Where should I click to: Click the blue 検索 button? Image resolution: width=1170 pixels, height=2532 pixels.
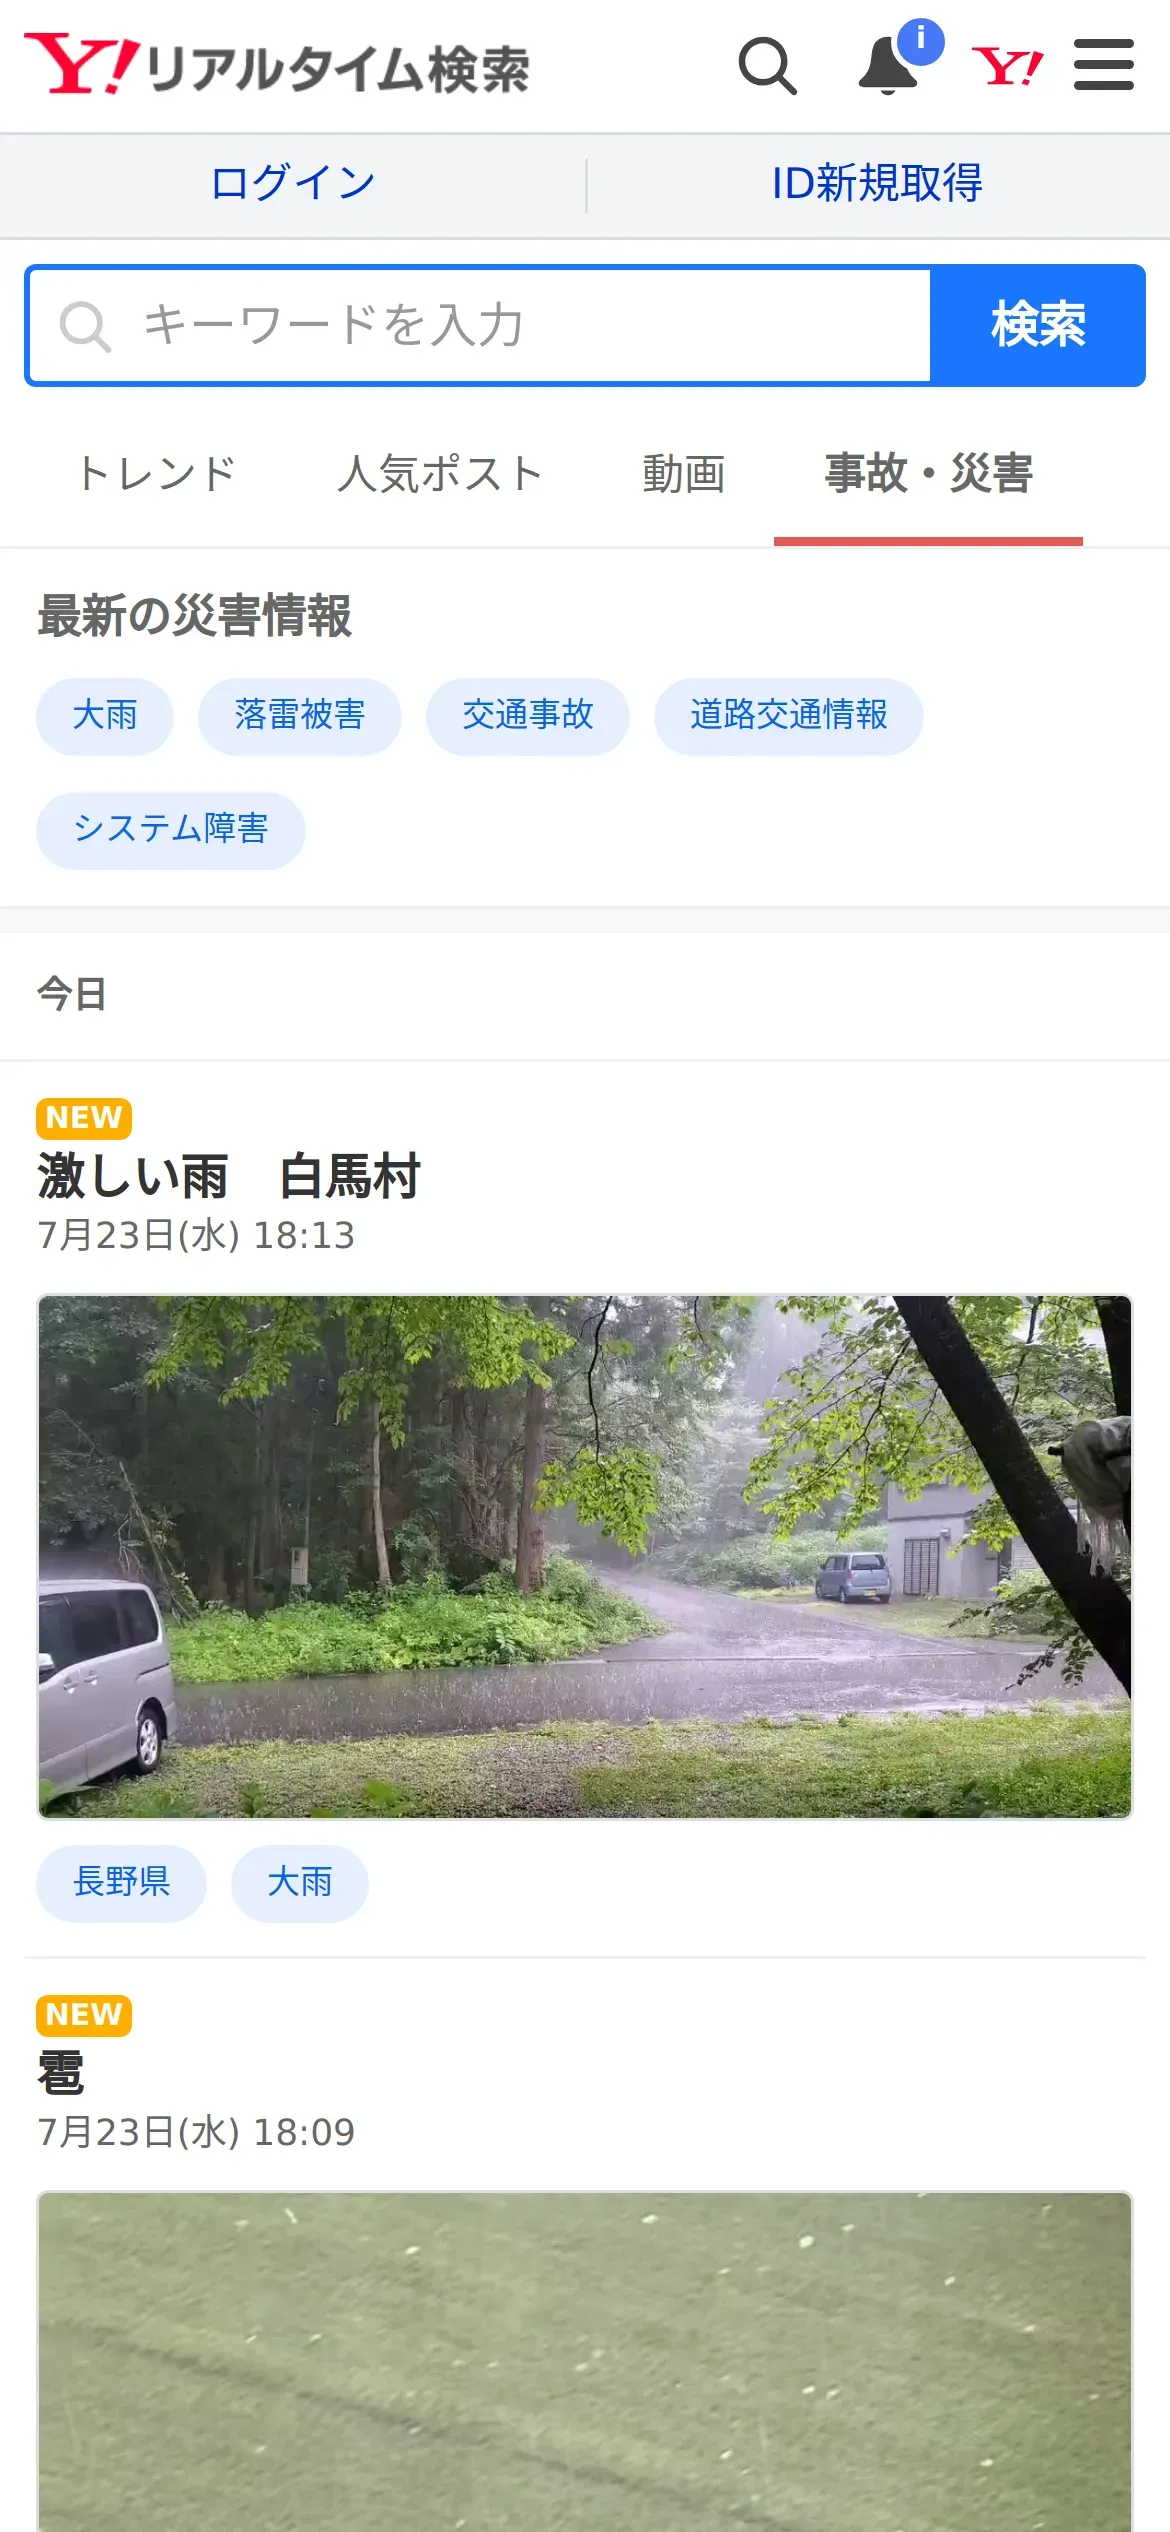[x=1038, y=325]
